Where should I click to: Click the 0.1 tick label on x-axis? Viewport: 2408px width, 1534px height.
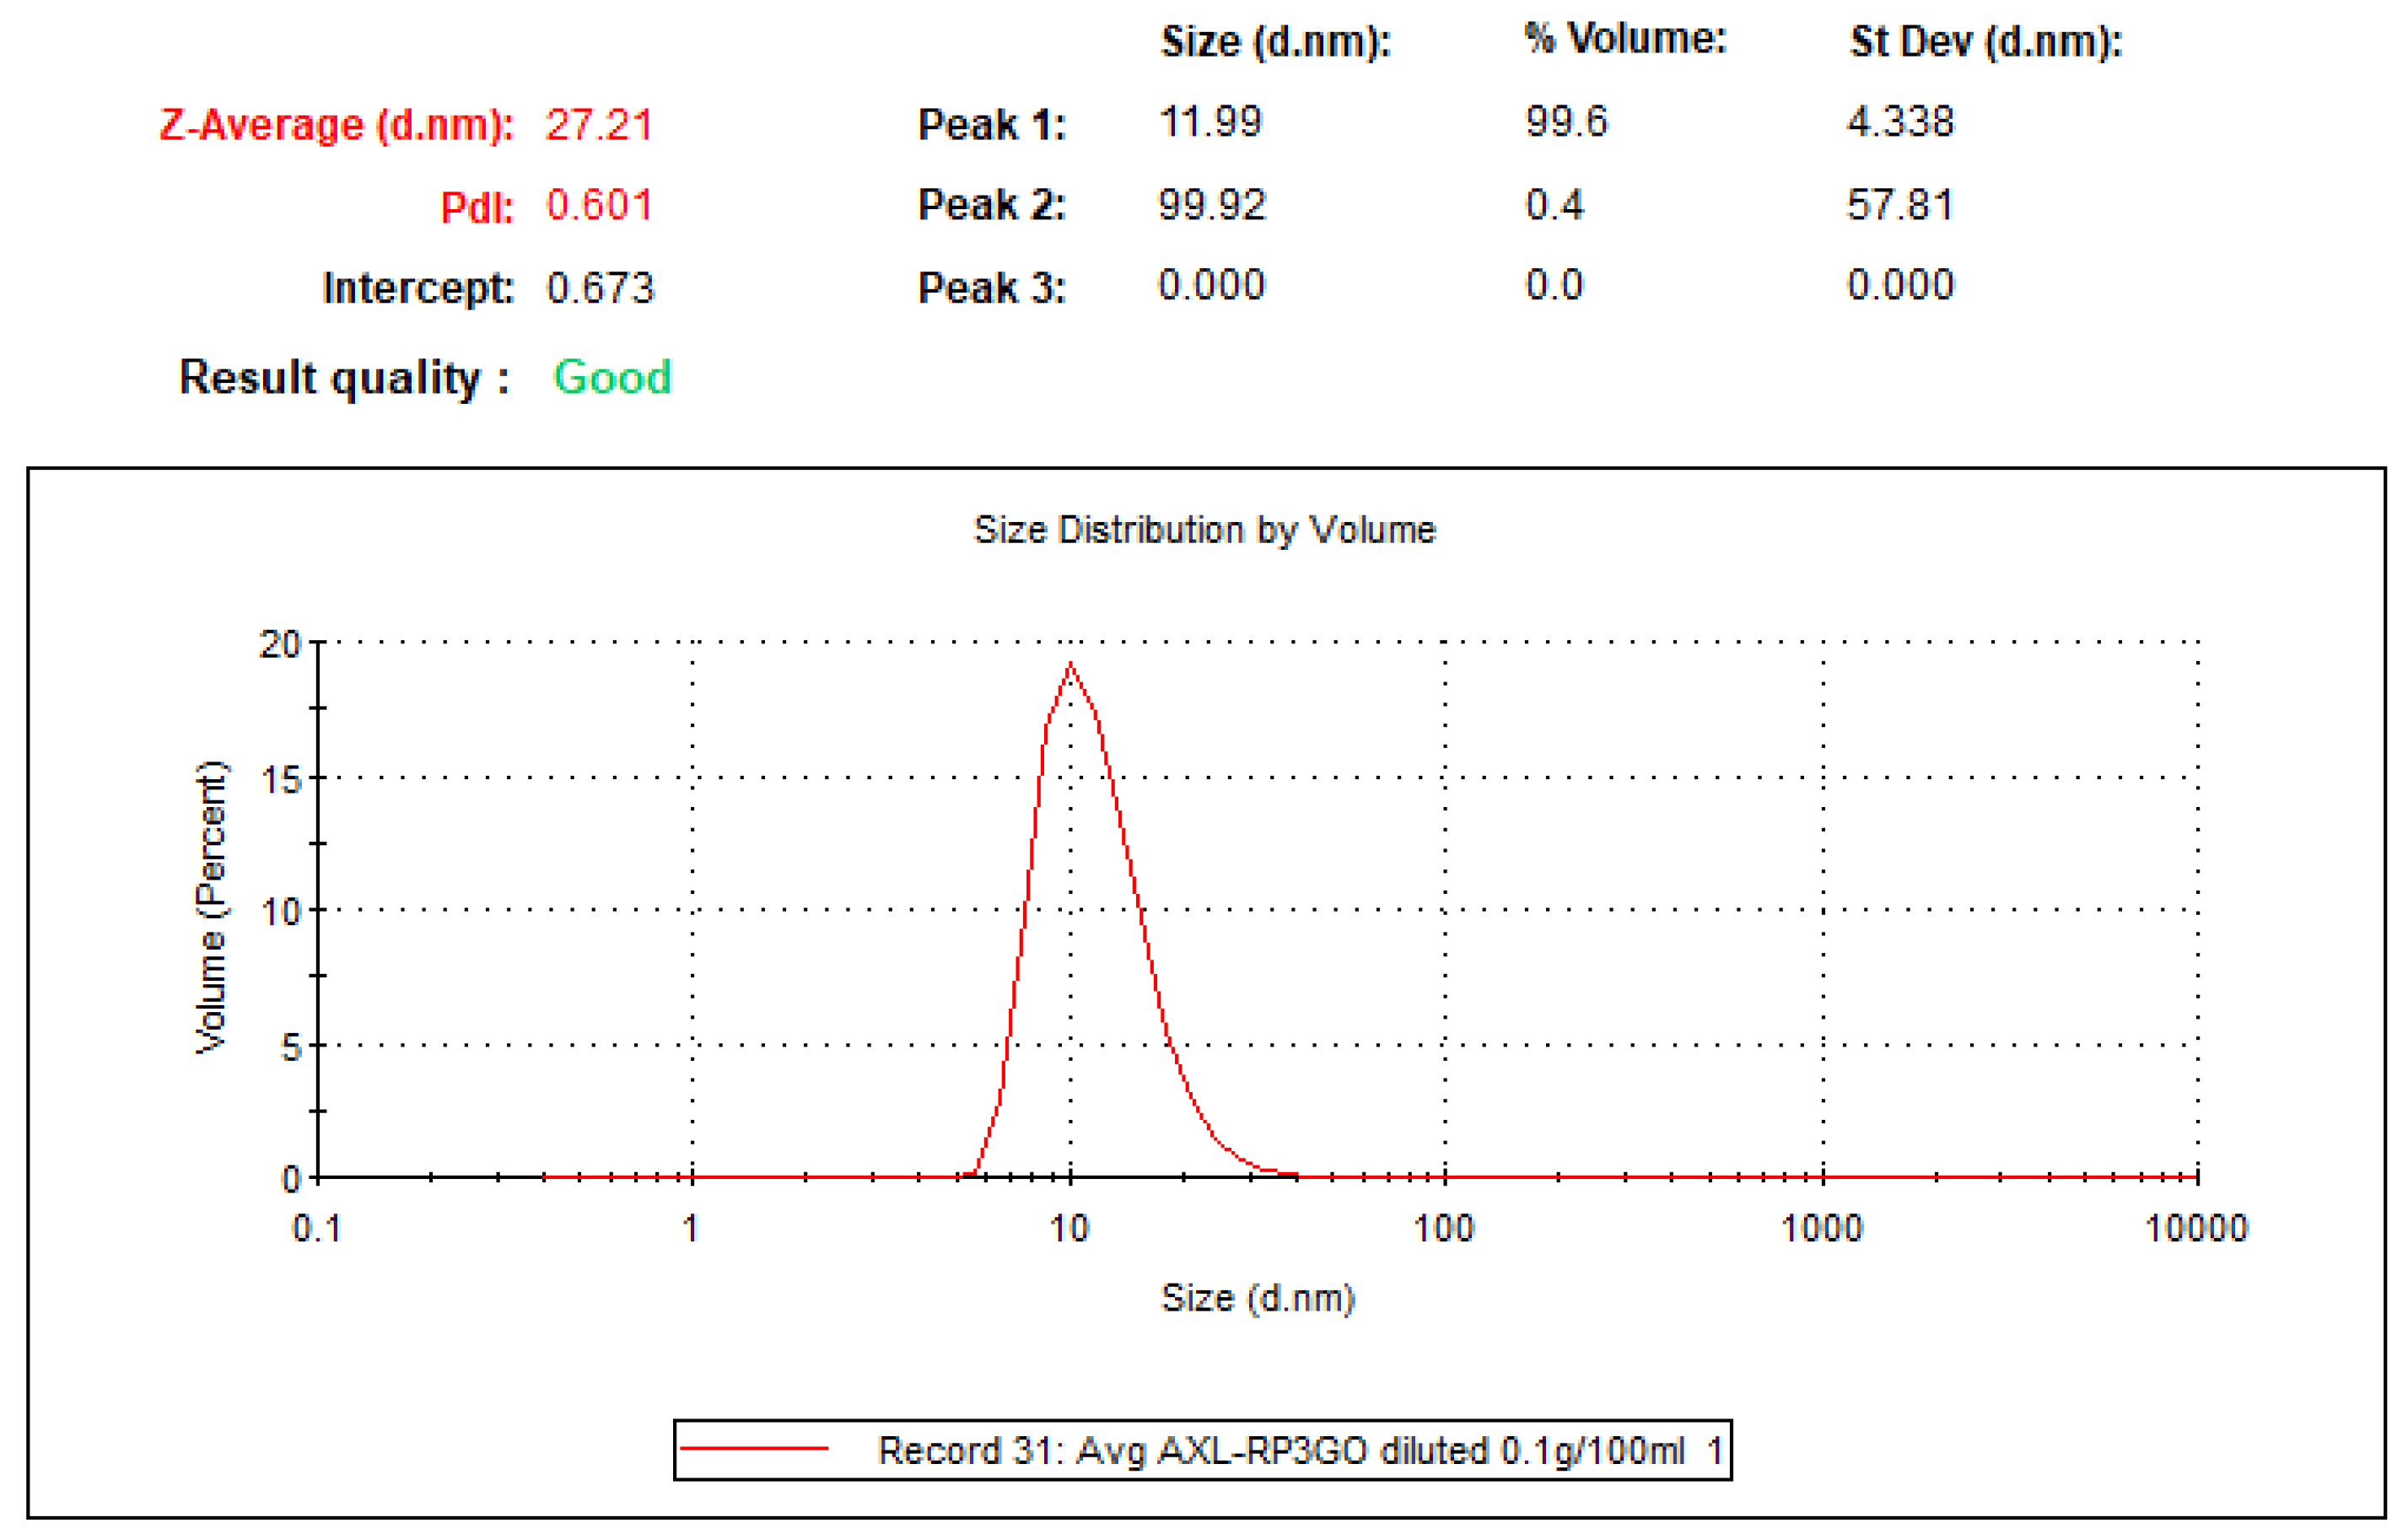click(x=316, y=1227)
